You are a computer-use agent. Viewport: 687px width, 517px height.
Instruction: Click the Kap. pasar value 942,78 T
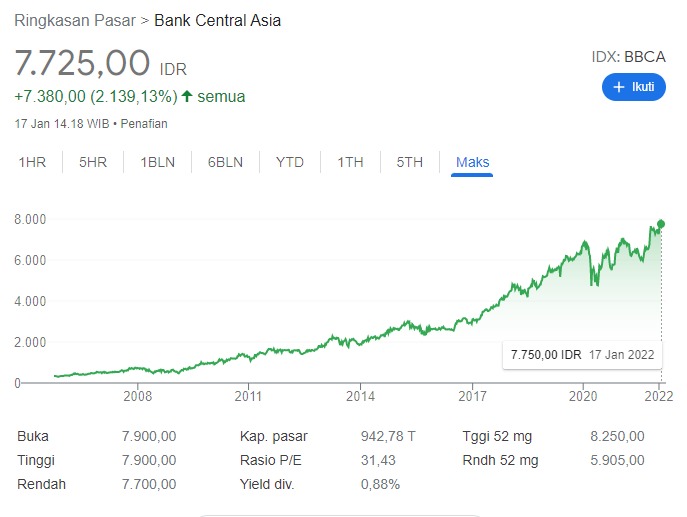387,436
